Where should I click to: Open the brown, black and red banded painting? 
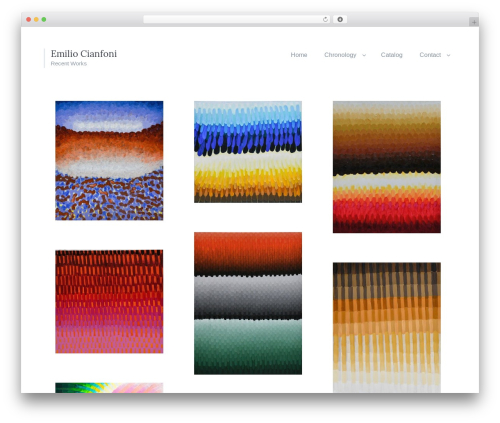[387, 167]
